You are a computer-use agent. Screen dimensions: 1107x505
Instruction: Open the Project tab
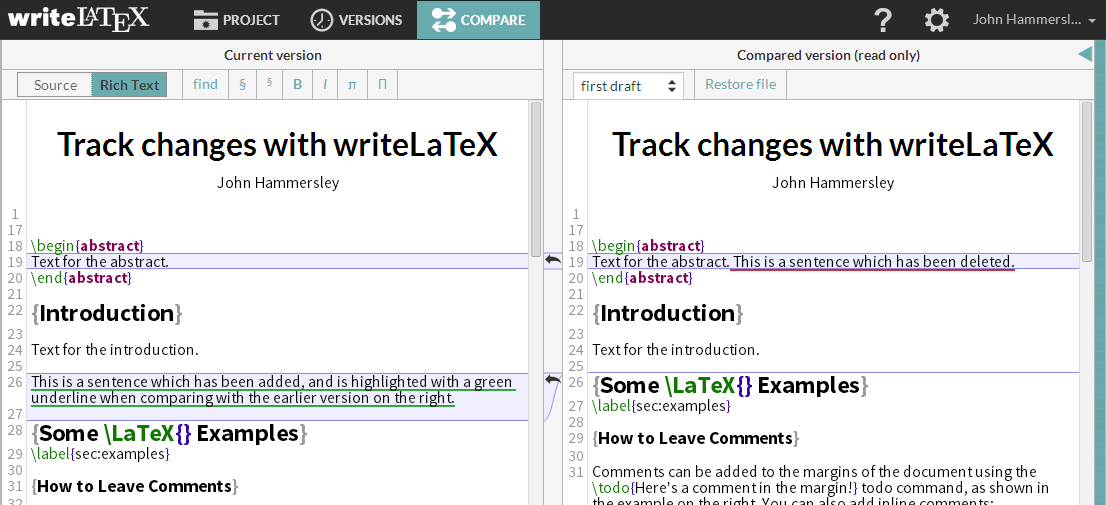(x=237, y=20)
